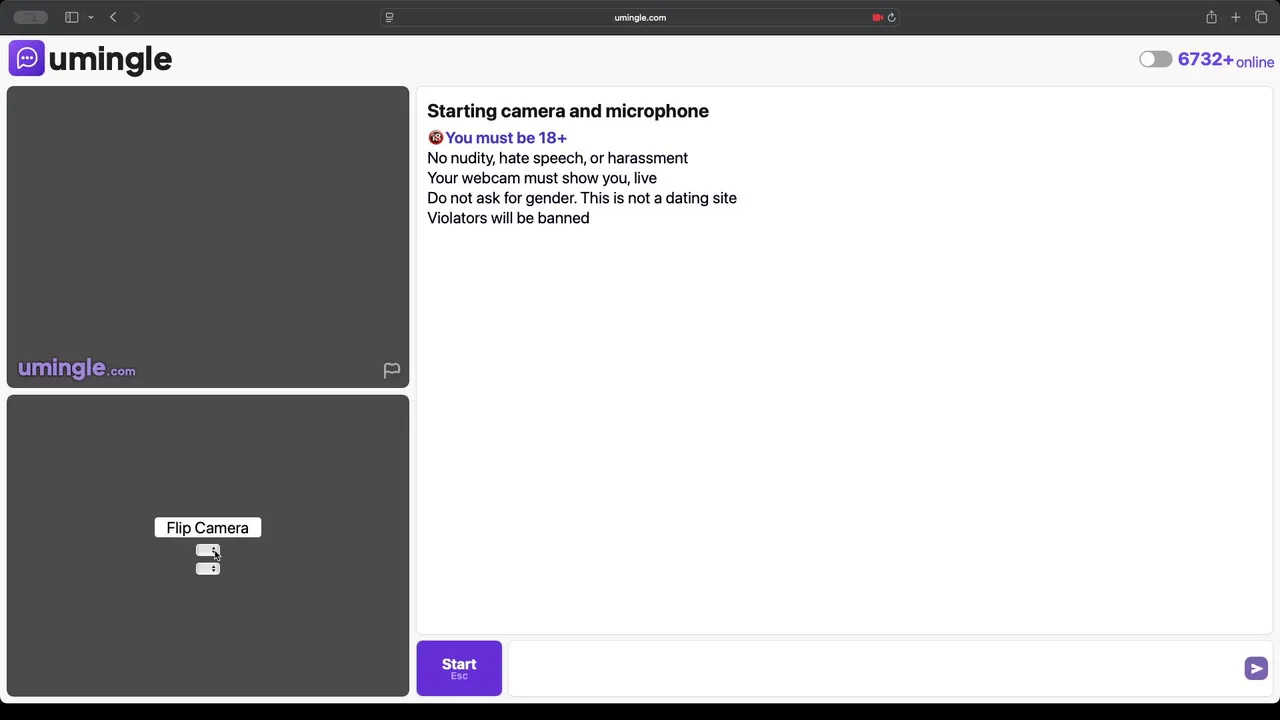Viewport: 1280px width, 720px height.
Task: Click the umingle chat bubble logo icon
Action: click(x=26, y=59)
